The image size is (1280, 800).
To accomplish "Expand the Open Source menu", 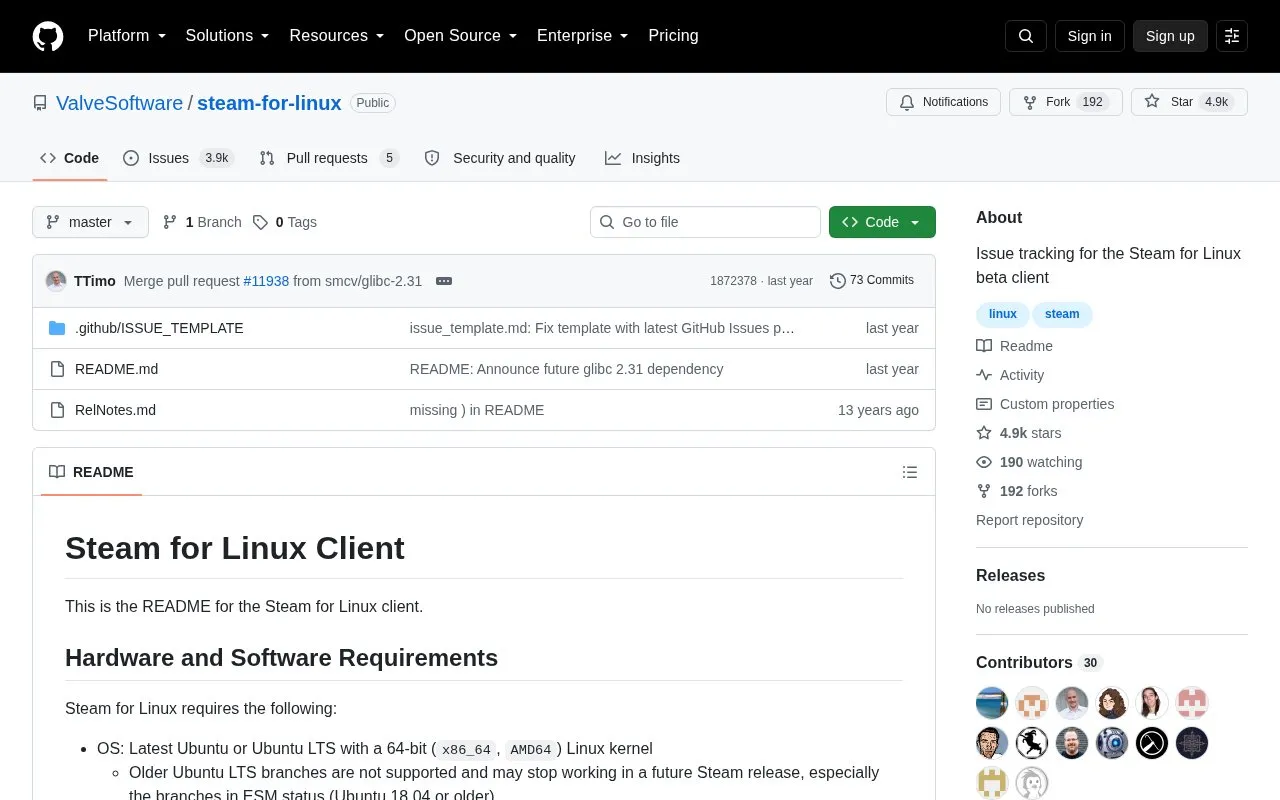I will coord(461,36).
